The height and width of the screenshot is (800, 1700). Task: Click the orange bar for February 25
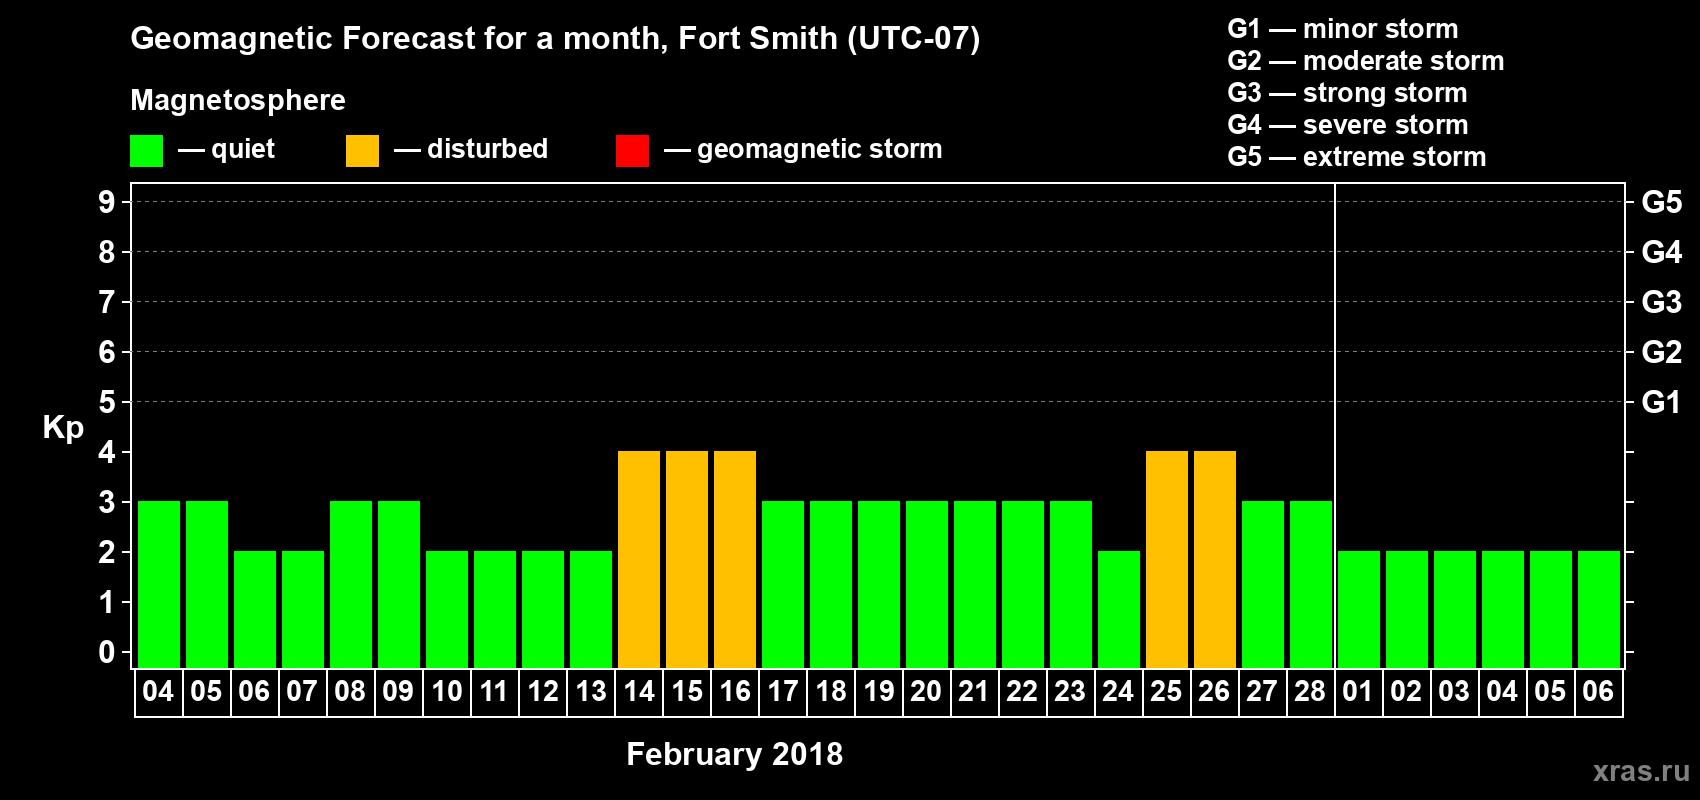click(1167, 560)
